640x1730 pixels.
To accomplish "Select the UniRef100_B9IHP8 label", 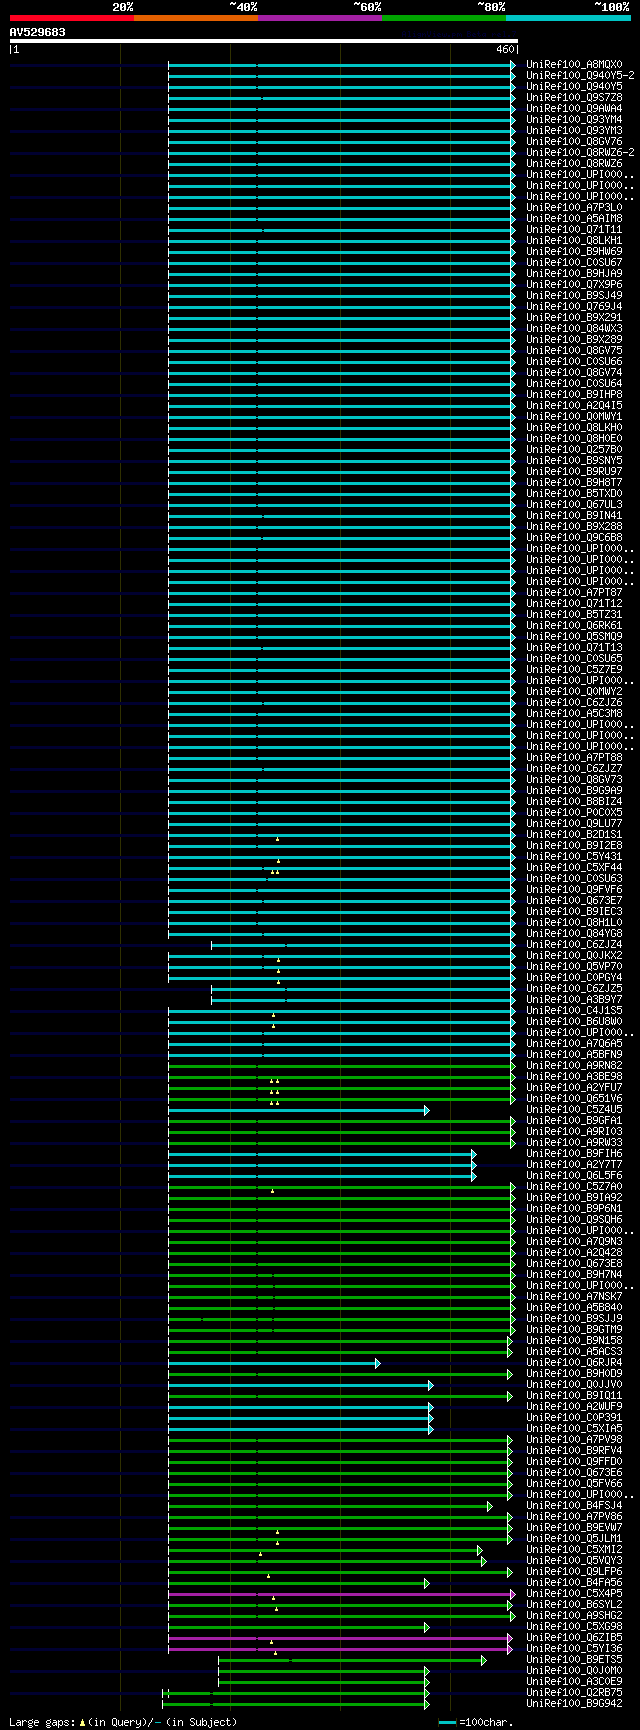I will [573, 395].
